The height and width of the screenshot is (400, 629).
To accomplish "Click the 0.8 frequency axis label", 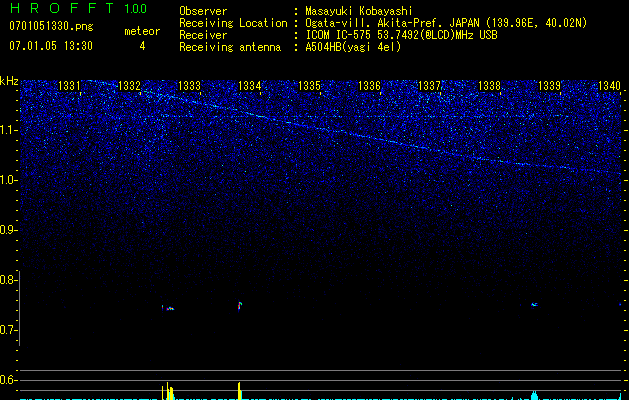I will click(x=7, y=280).
